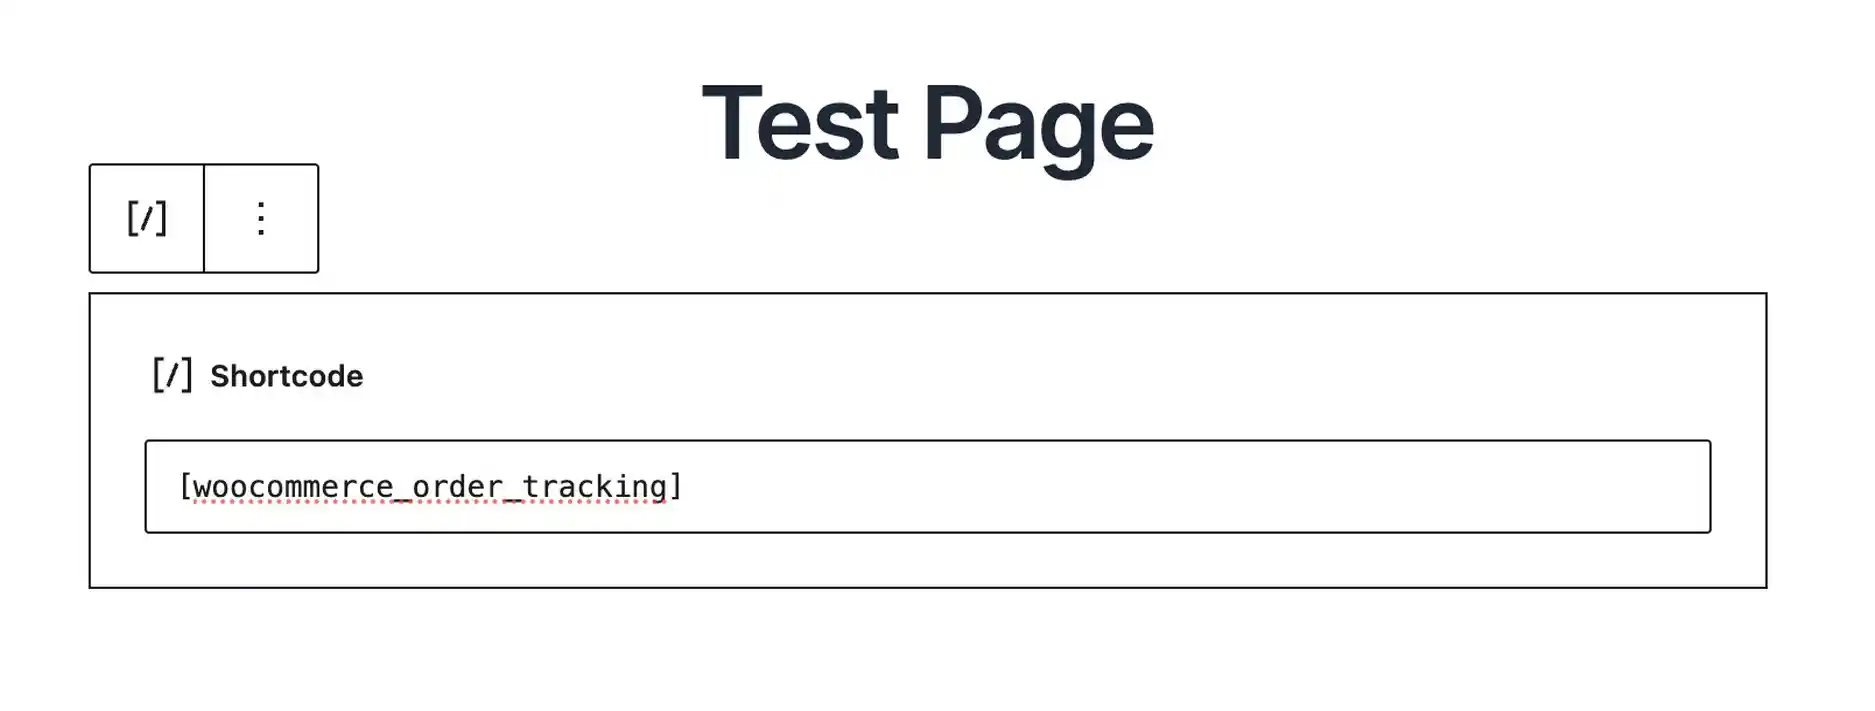This screenshot has height=711, width=1875.
Task: Place cursor before the opening shortcode bracket
Action: 179,487
